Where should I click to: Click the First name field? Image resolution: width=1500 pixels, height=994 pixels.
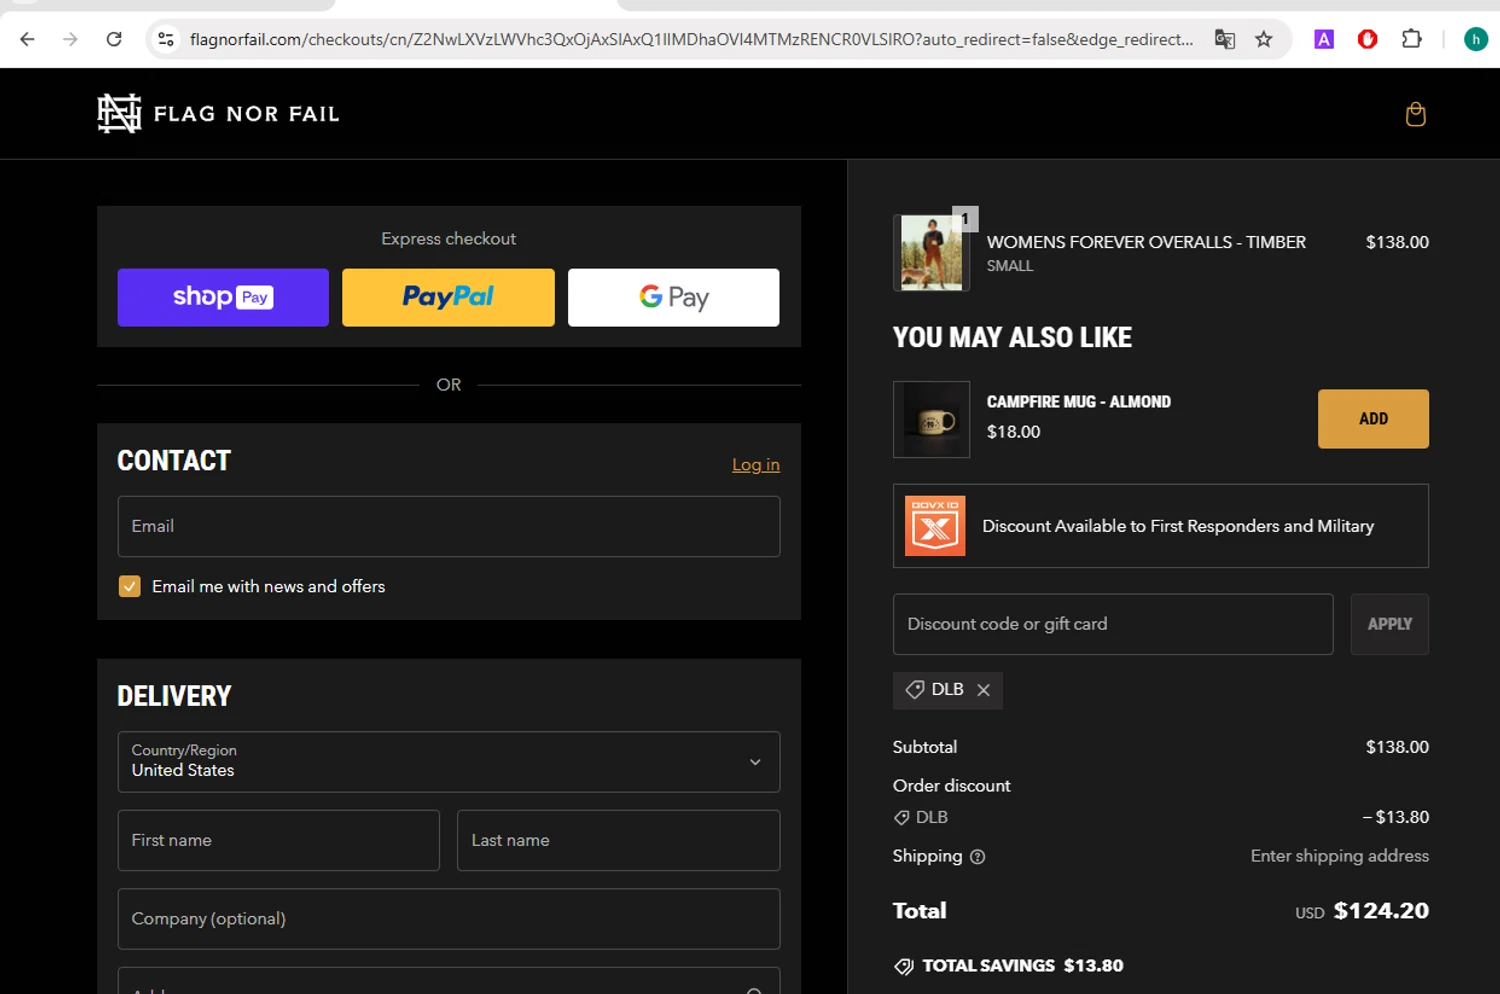[x=279, y=840]
